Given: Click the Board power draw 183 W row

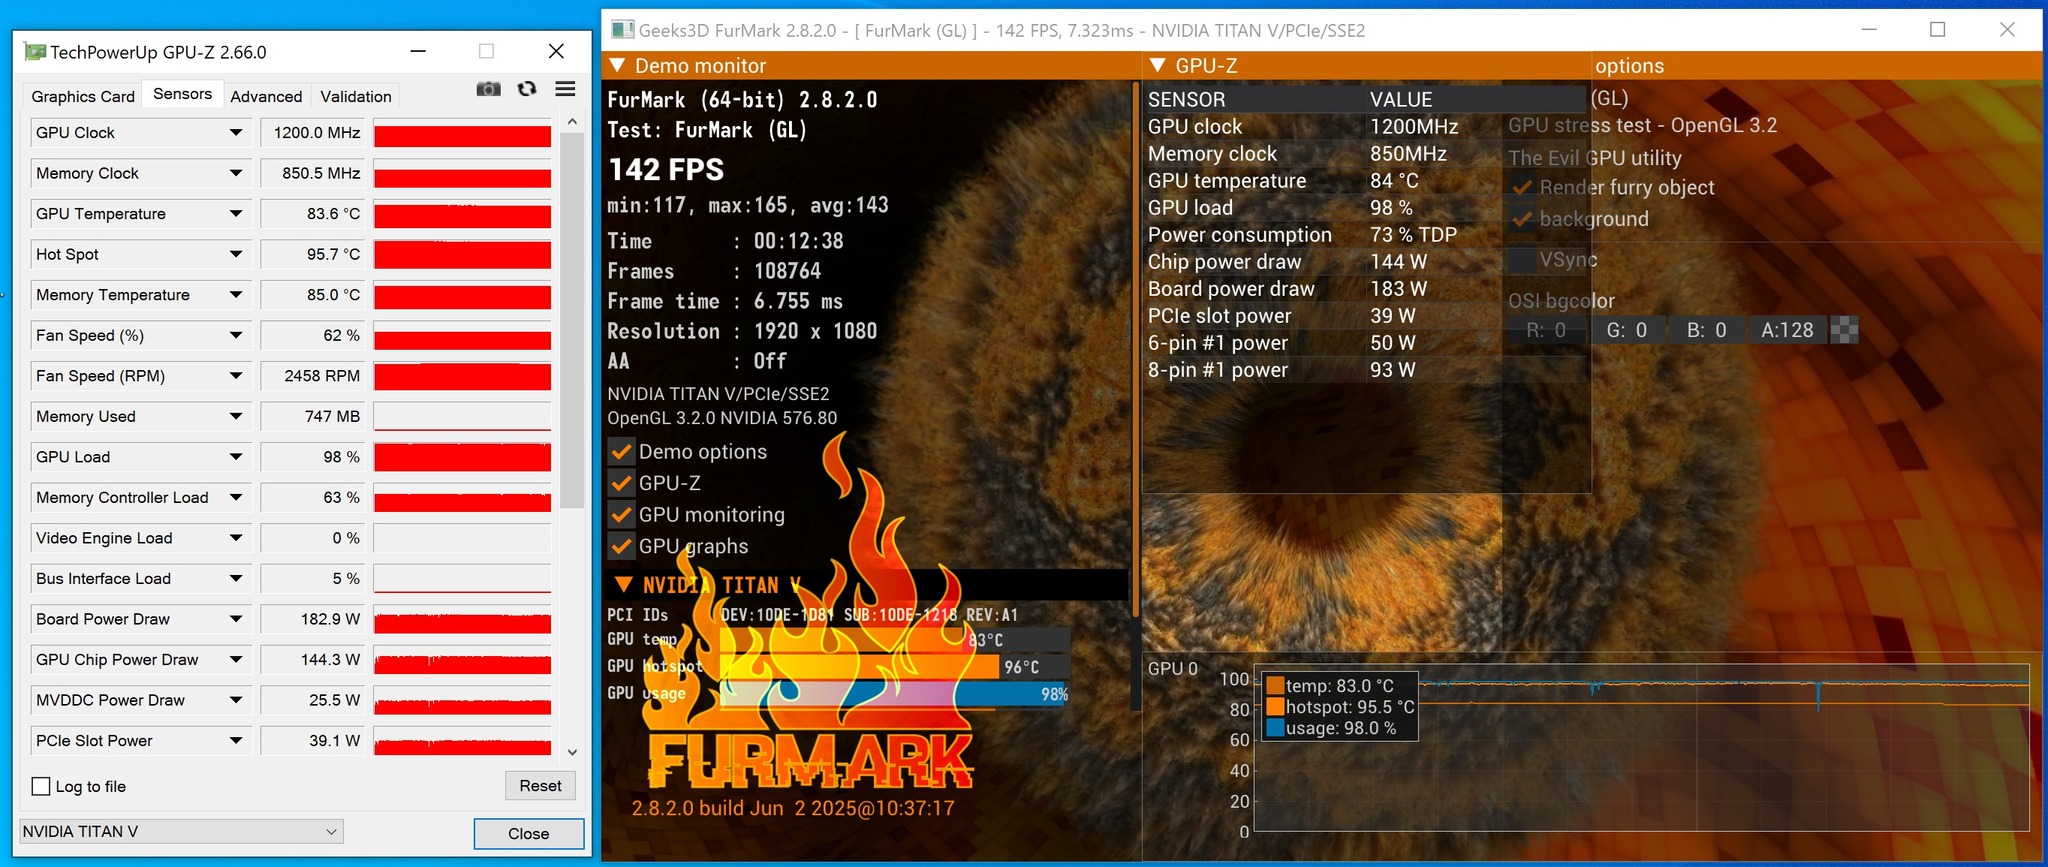Looking at the screenshot, I should point(1366,289).
